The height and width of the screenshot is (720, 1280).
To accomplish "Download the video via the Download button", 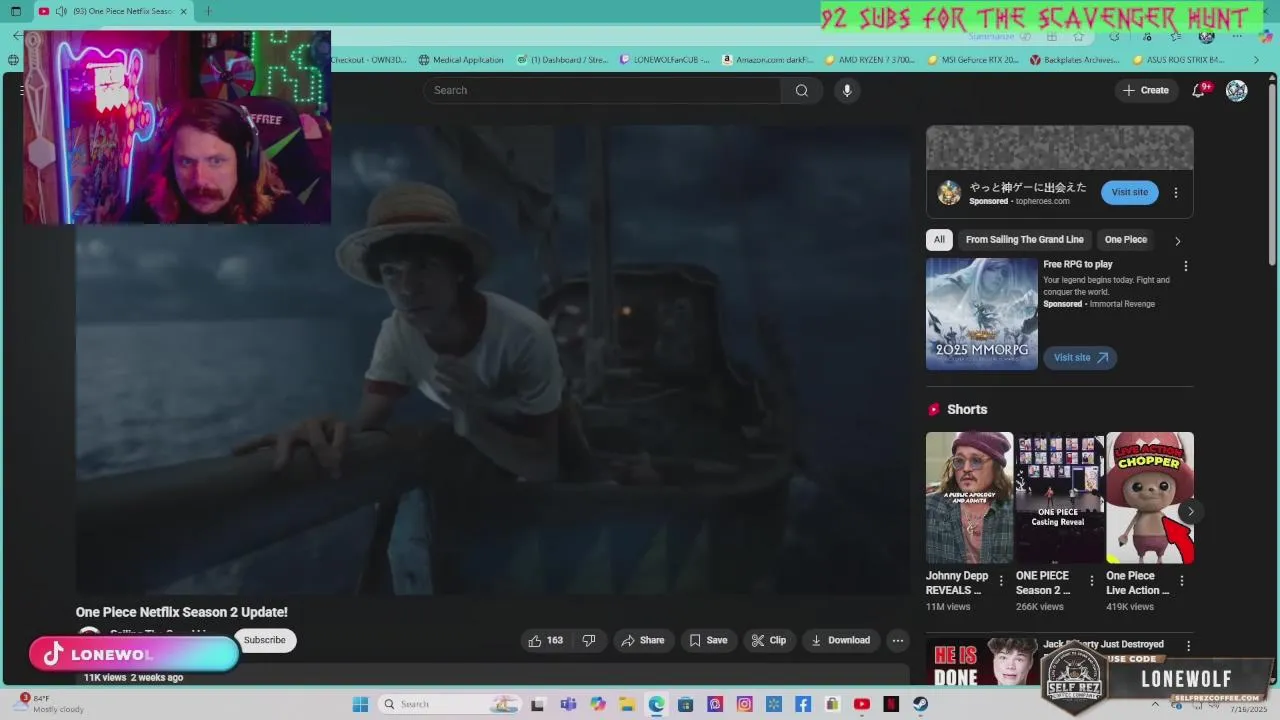I will (840, 640).
